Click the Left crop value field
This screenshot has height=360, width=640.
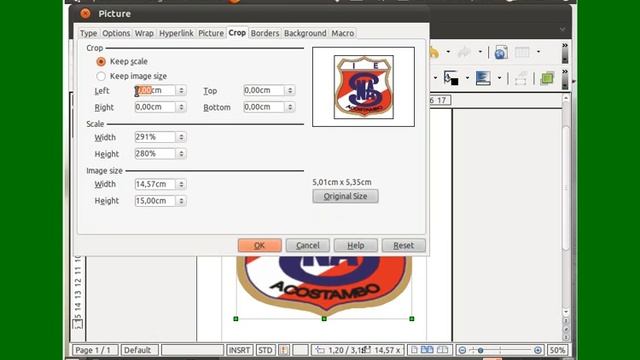click(x=155, y=90)
